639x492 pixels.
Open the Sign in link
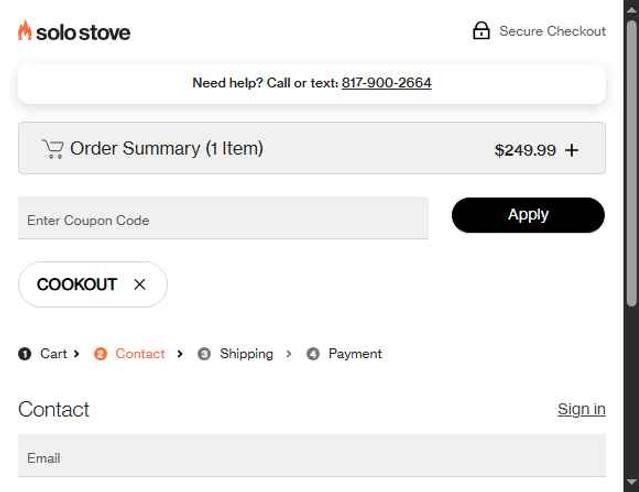coord(581,409)
